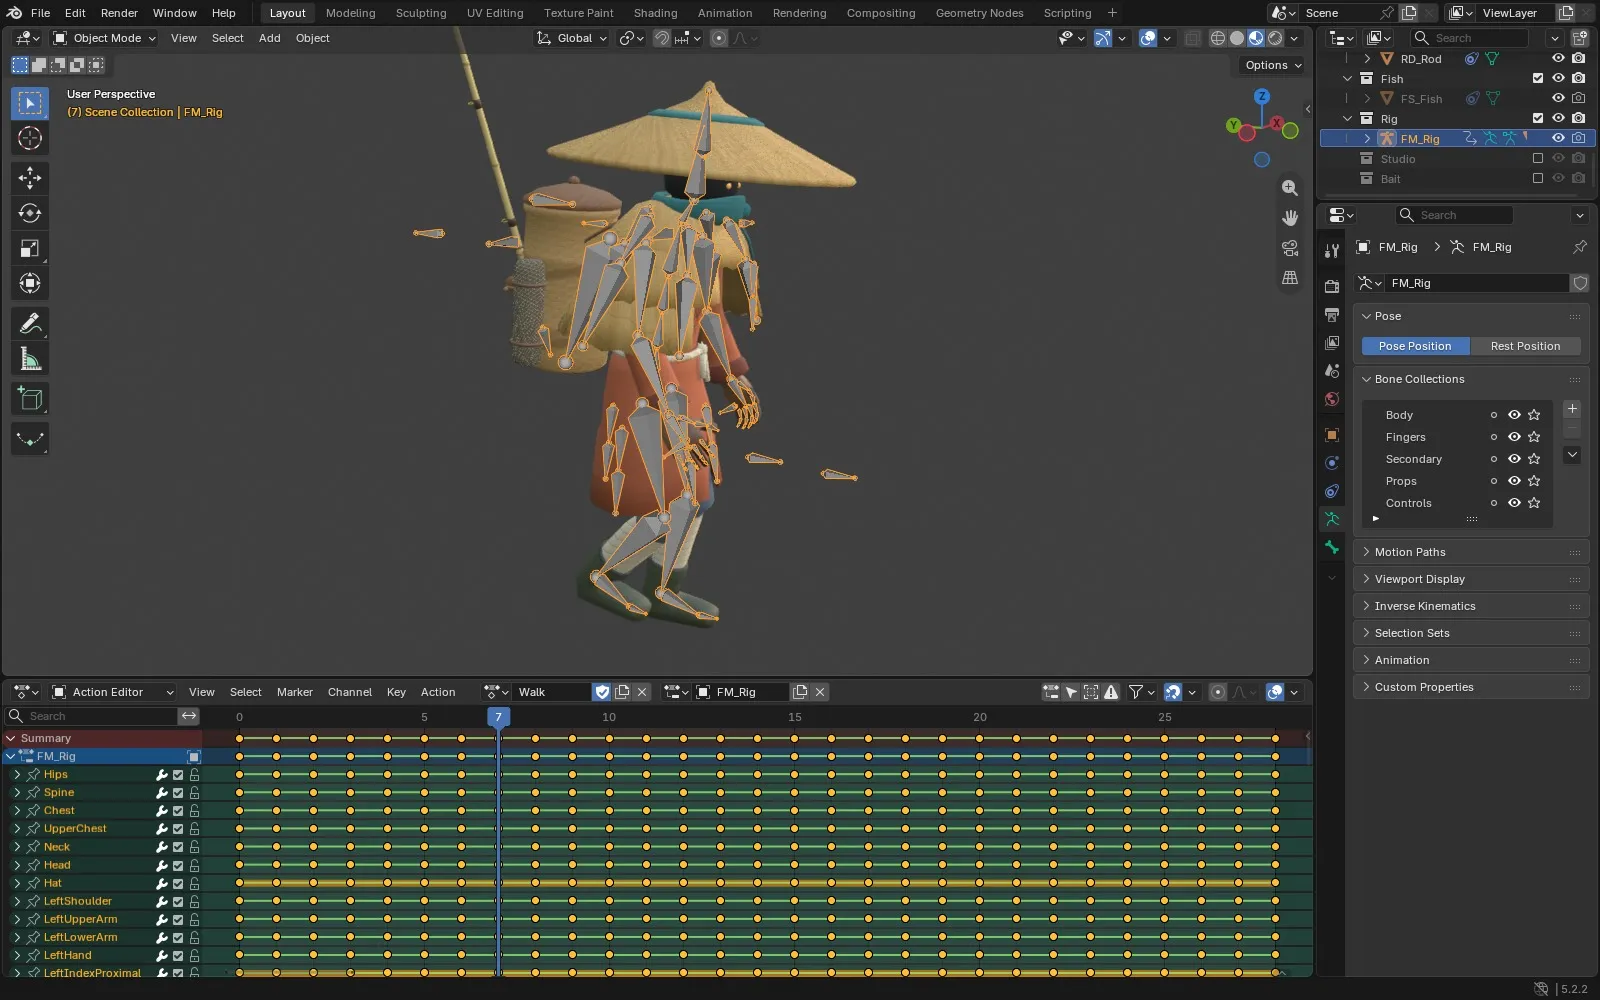This screenshot has height=1000, width=1600.
Task: Switch perspective/orthographic grid icon
Action: coord(1290,278)
